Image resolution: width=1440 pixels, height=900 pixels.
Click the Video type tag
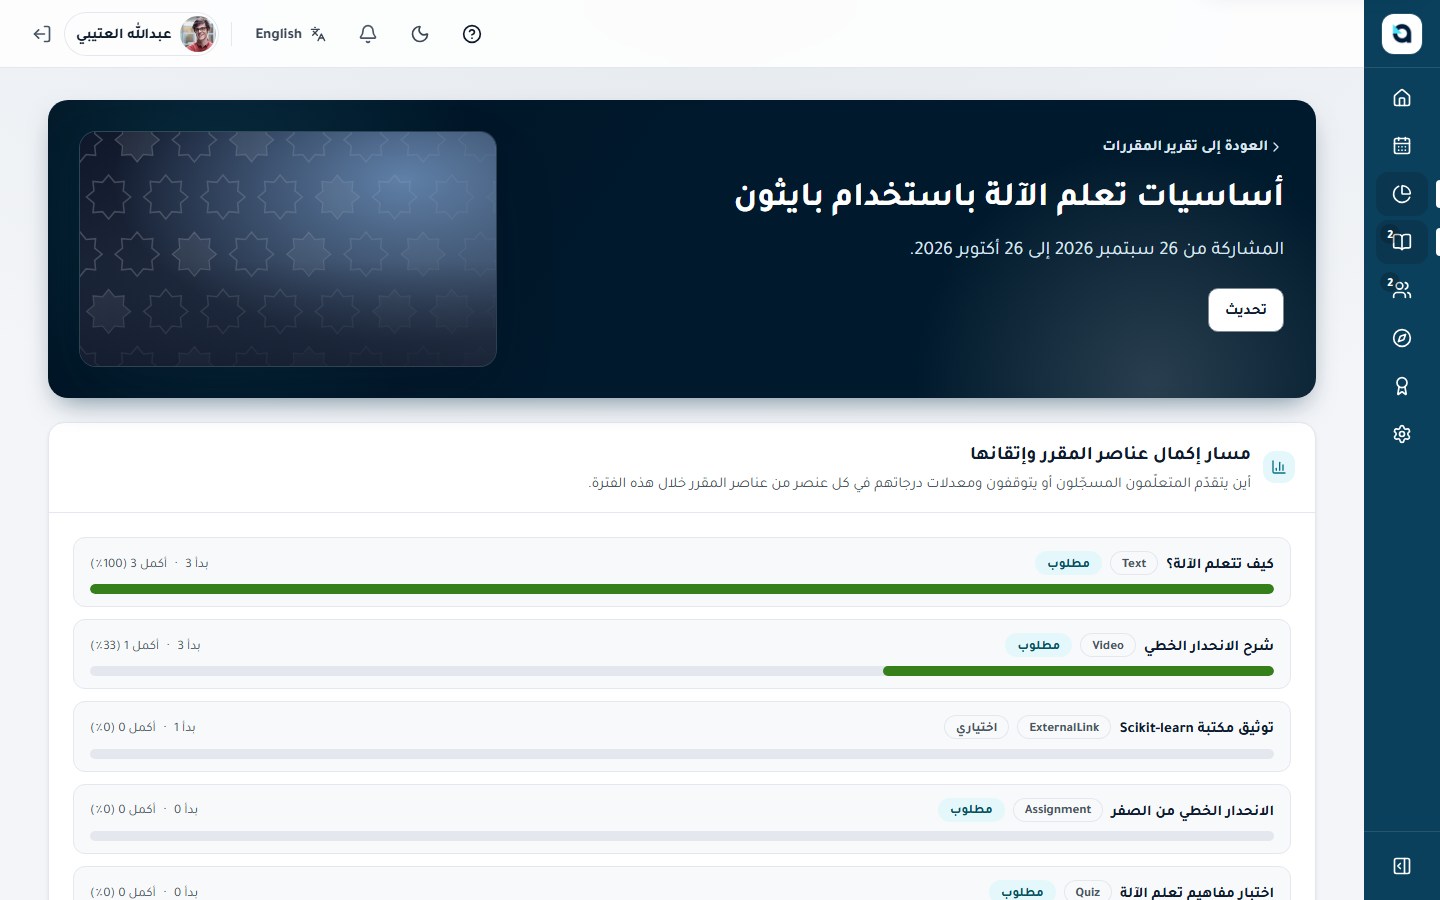[x=1108, y=645]
